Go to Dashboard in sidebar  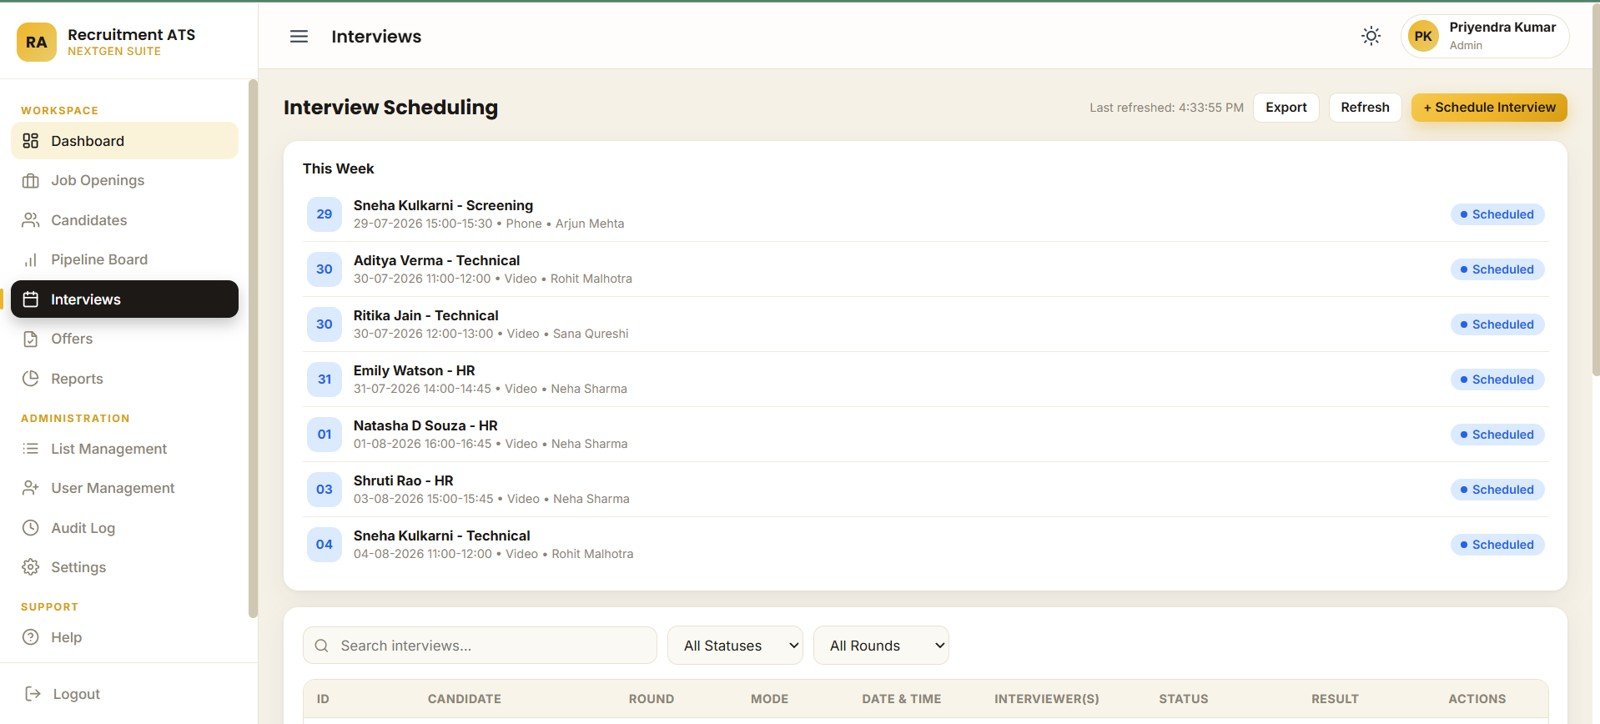(125, 141)
